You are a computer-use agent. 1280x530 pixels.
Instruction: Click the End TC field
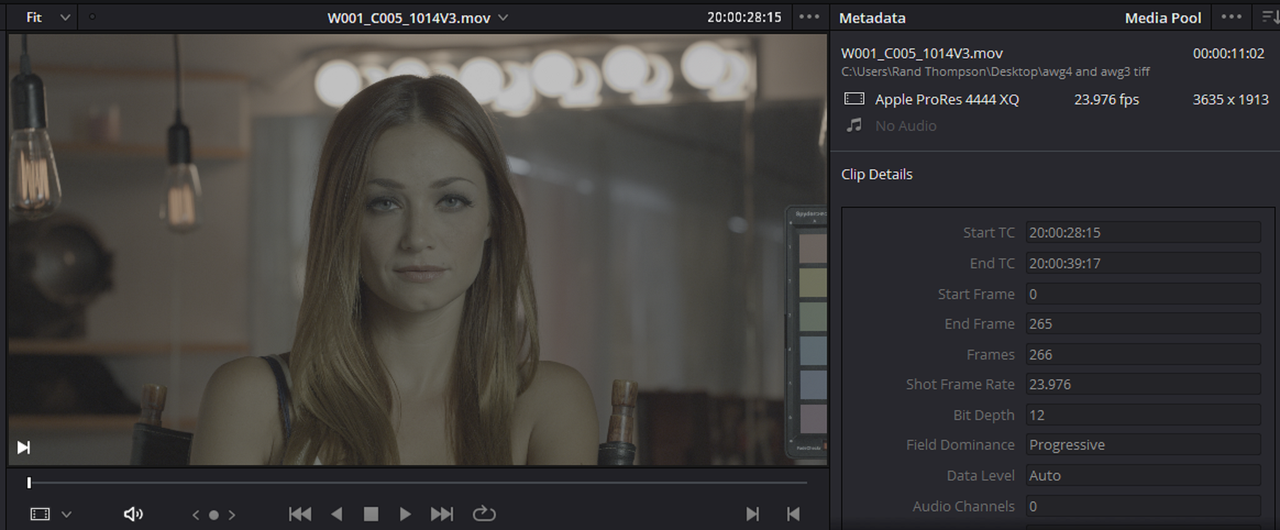click(1143, 263)
